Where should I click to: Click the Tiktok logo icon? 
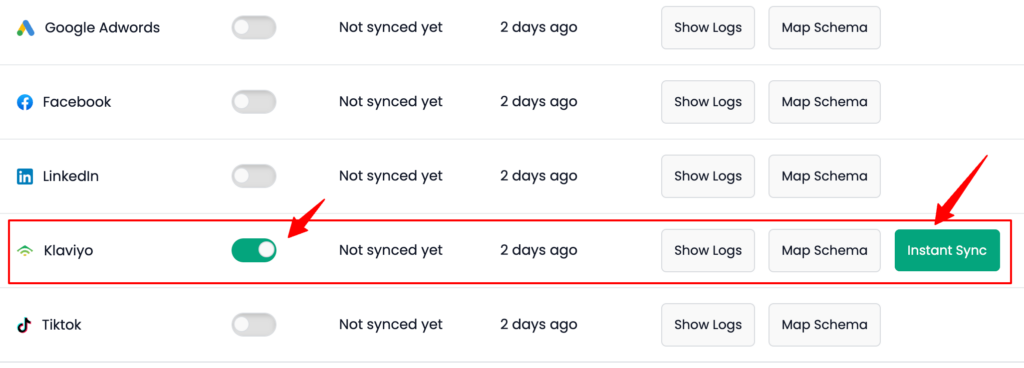click(24, 325)
